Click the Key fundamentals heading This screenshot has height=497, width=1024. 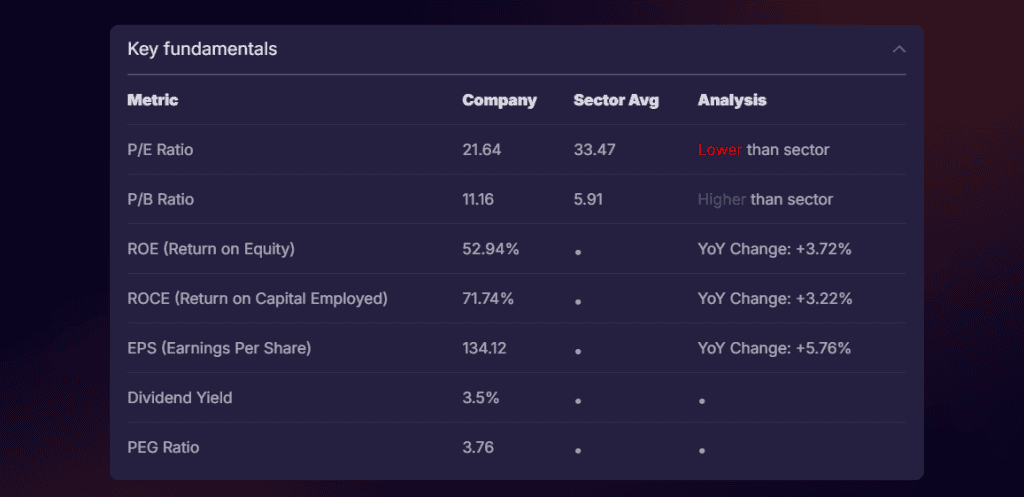pyautogui.click(x=202, y=49)
